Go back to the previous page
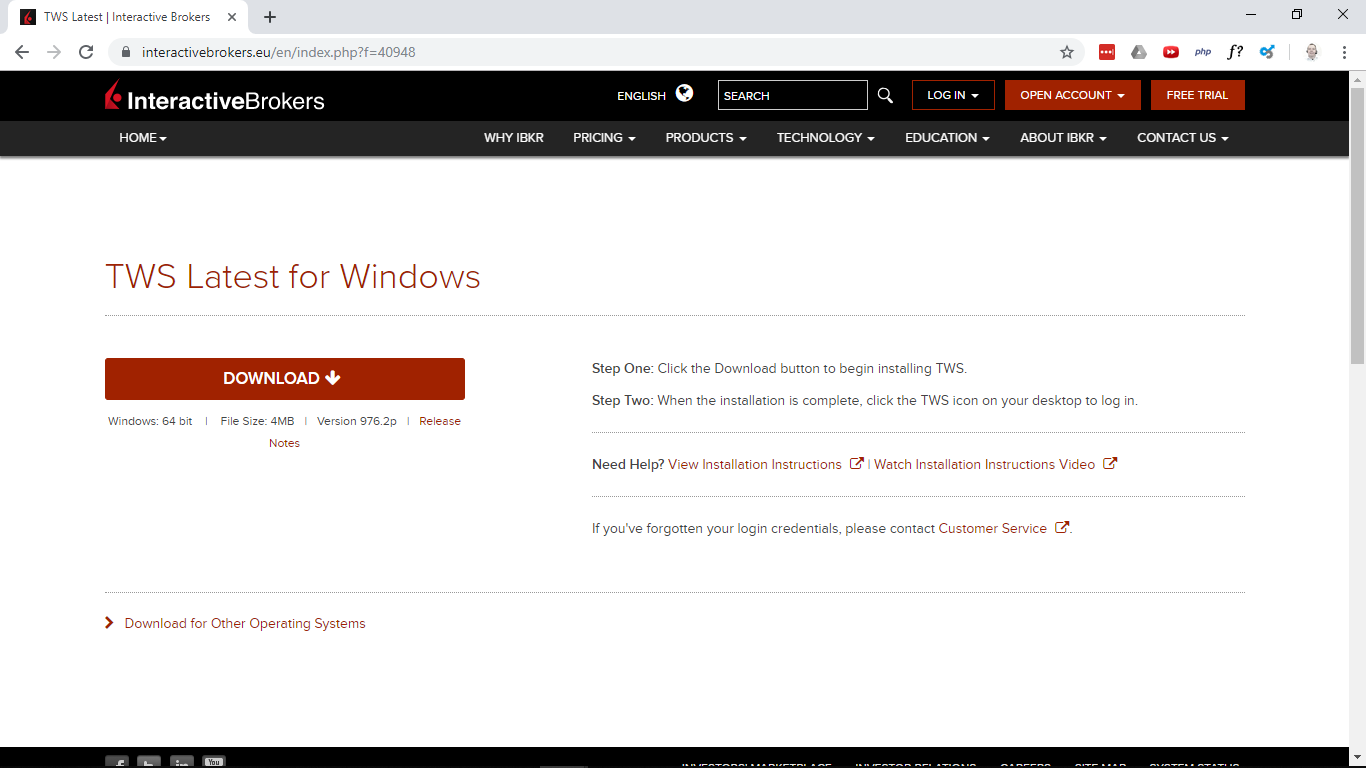This screenshot has width=1366, height=768. (22, 52)
